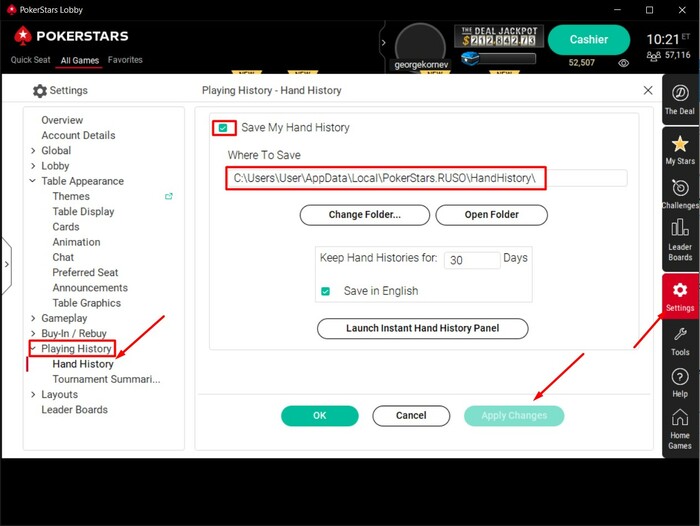Expand the Lobby settings node
The image size is (700, 526).
pyautogui.click(x=33, y=166)
